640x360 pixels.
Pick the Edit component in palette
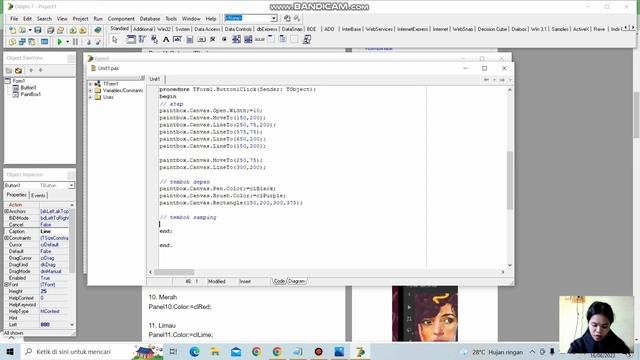(178, 39)
